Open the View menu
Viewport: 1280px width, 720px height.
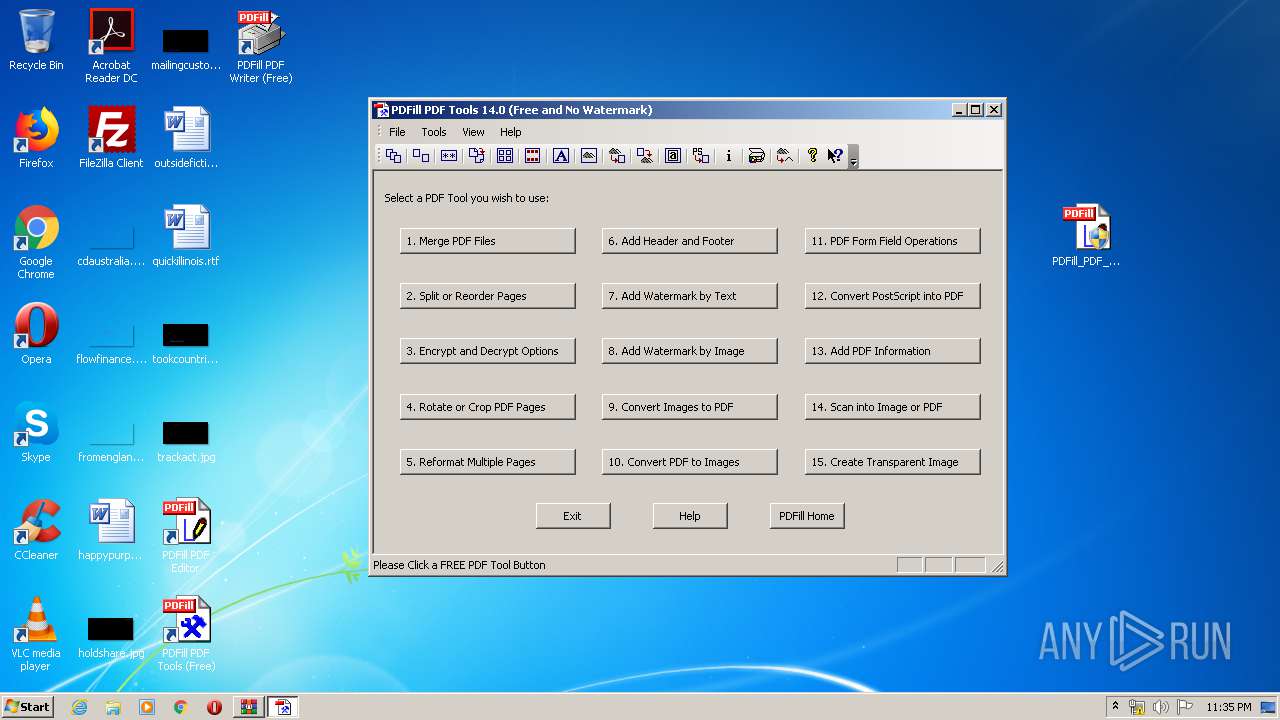473,132
